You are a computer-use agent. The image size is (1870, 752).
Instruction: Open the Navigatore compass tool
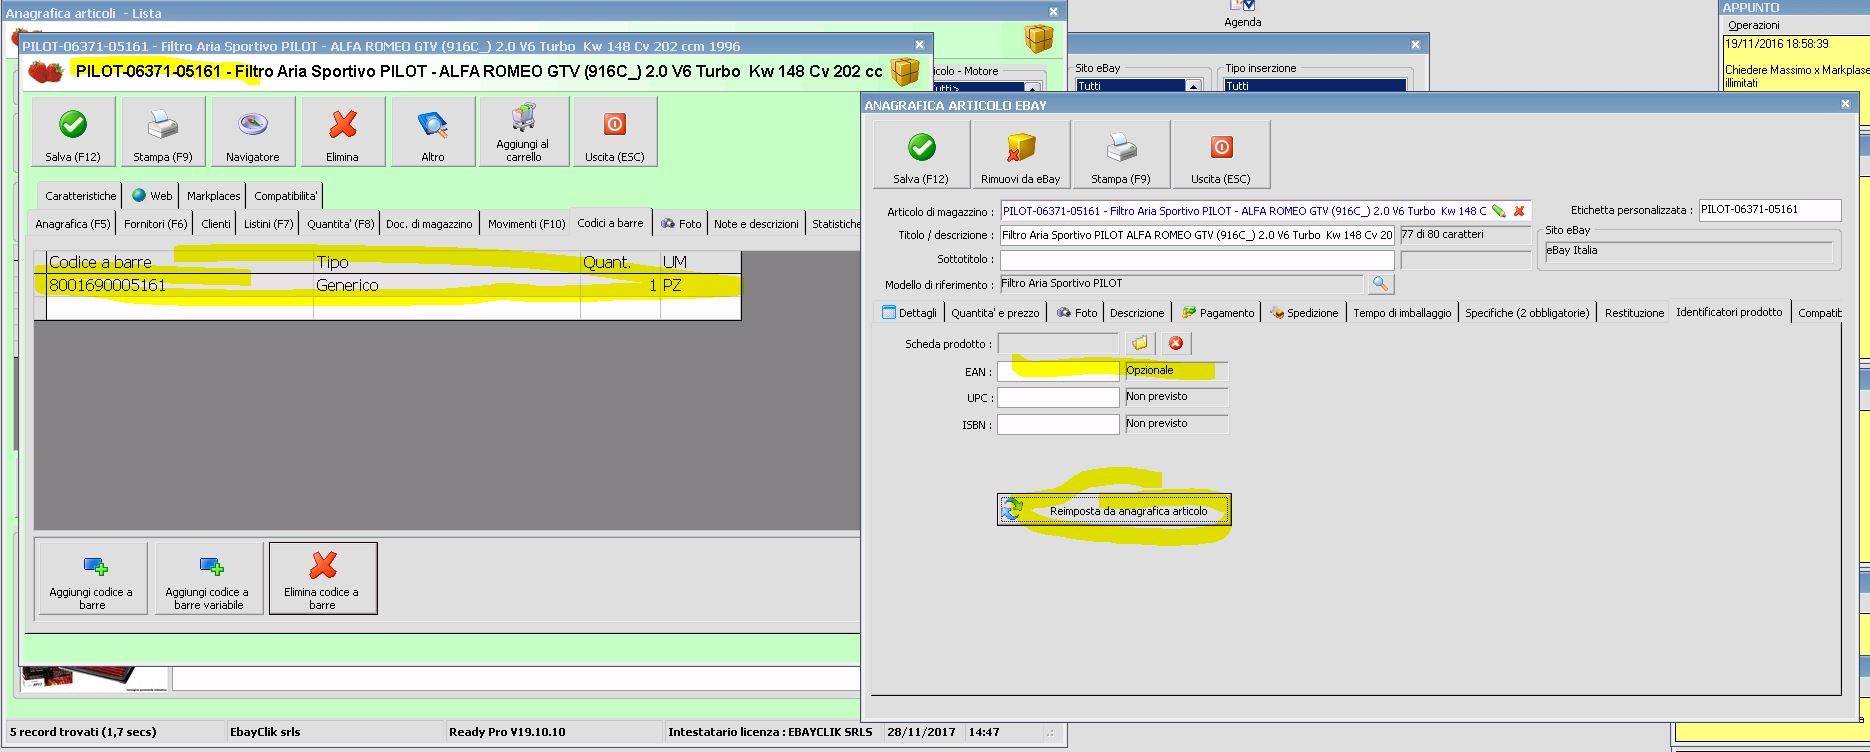[252, 132]
